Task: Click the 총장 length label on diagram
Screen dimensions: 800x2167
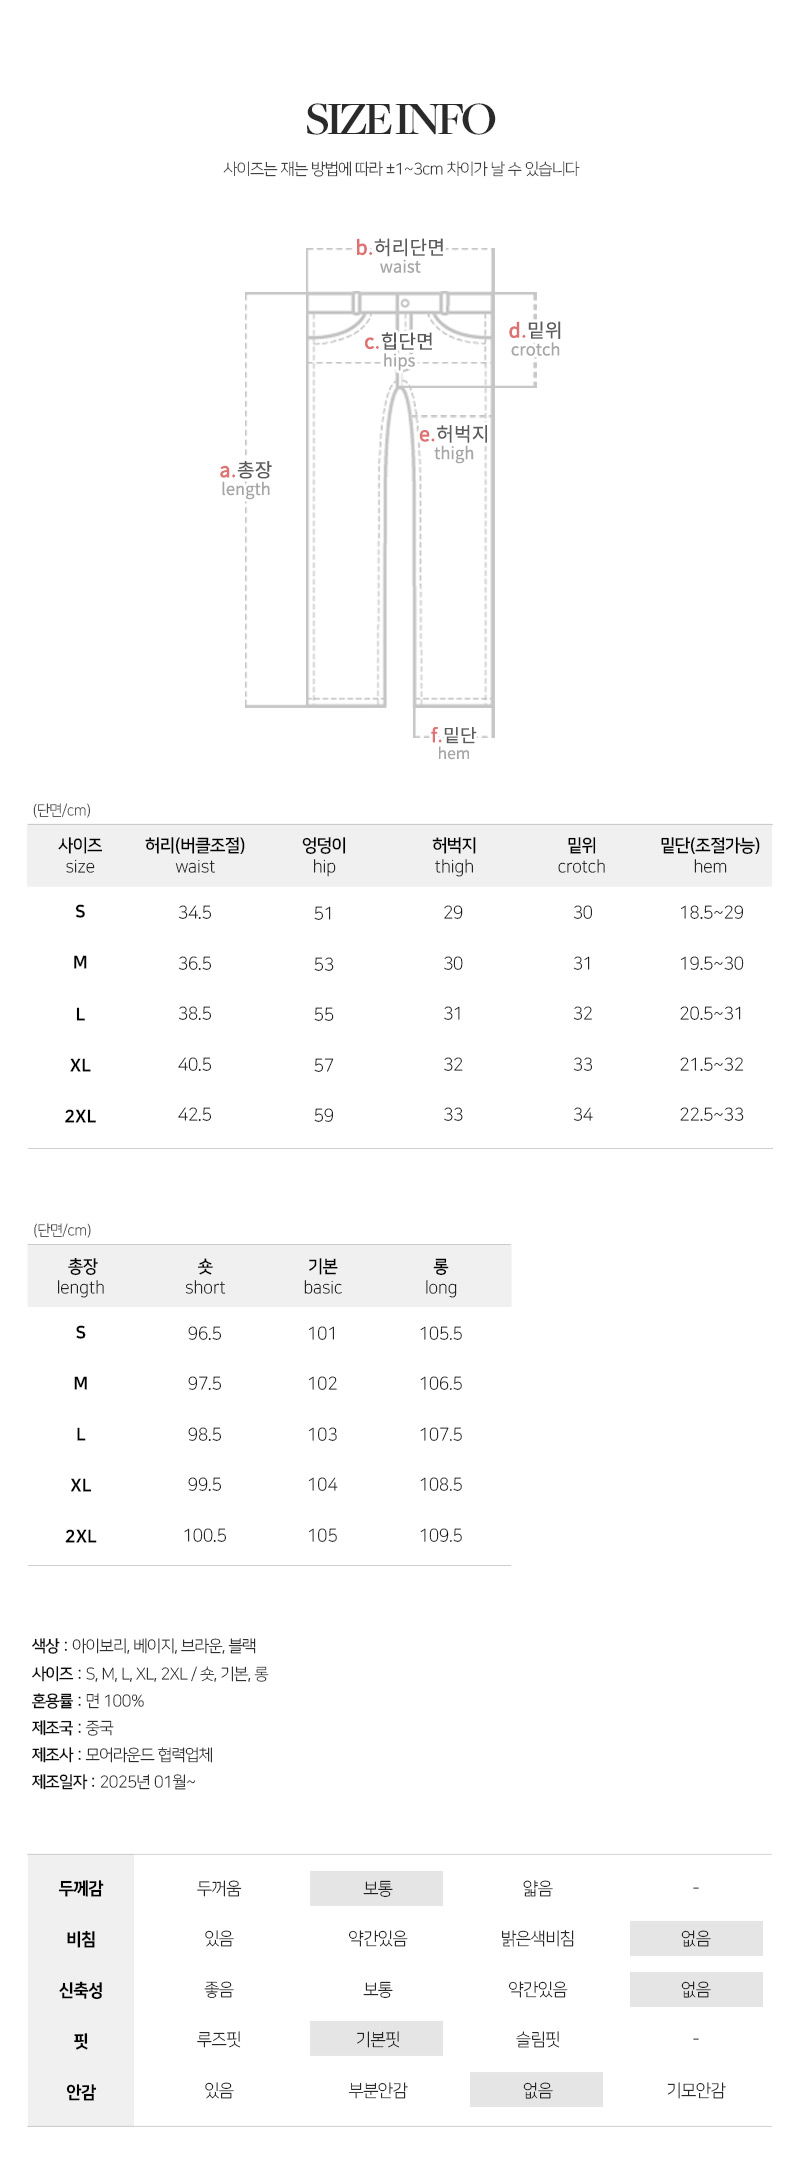Action: click(x=246, y=478)
